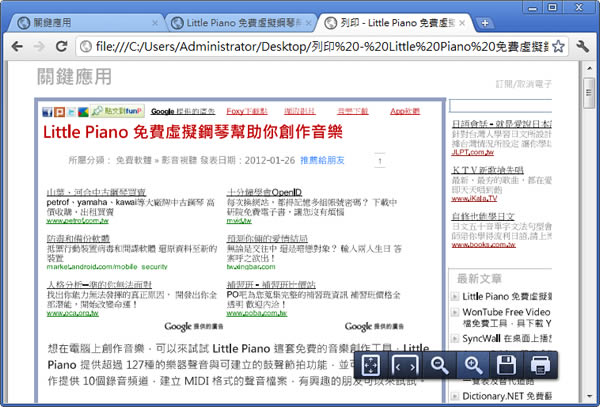Open the Chrome wrench settings menu
This screenshot has width=600, height=407.
click(582, 47)
